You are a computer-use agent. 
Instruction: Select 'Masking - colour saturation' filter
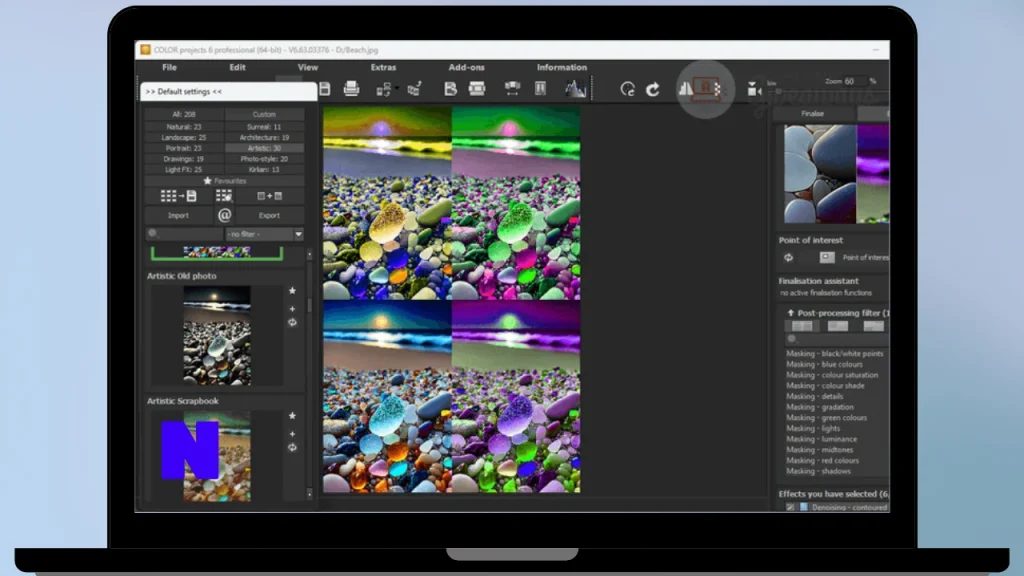coord(832,375)
